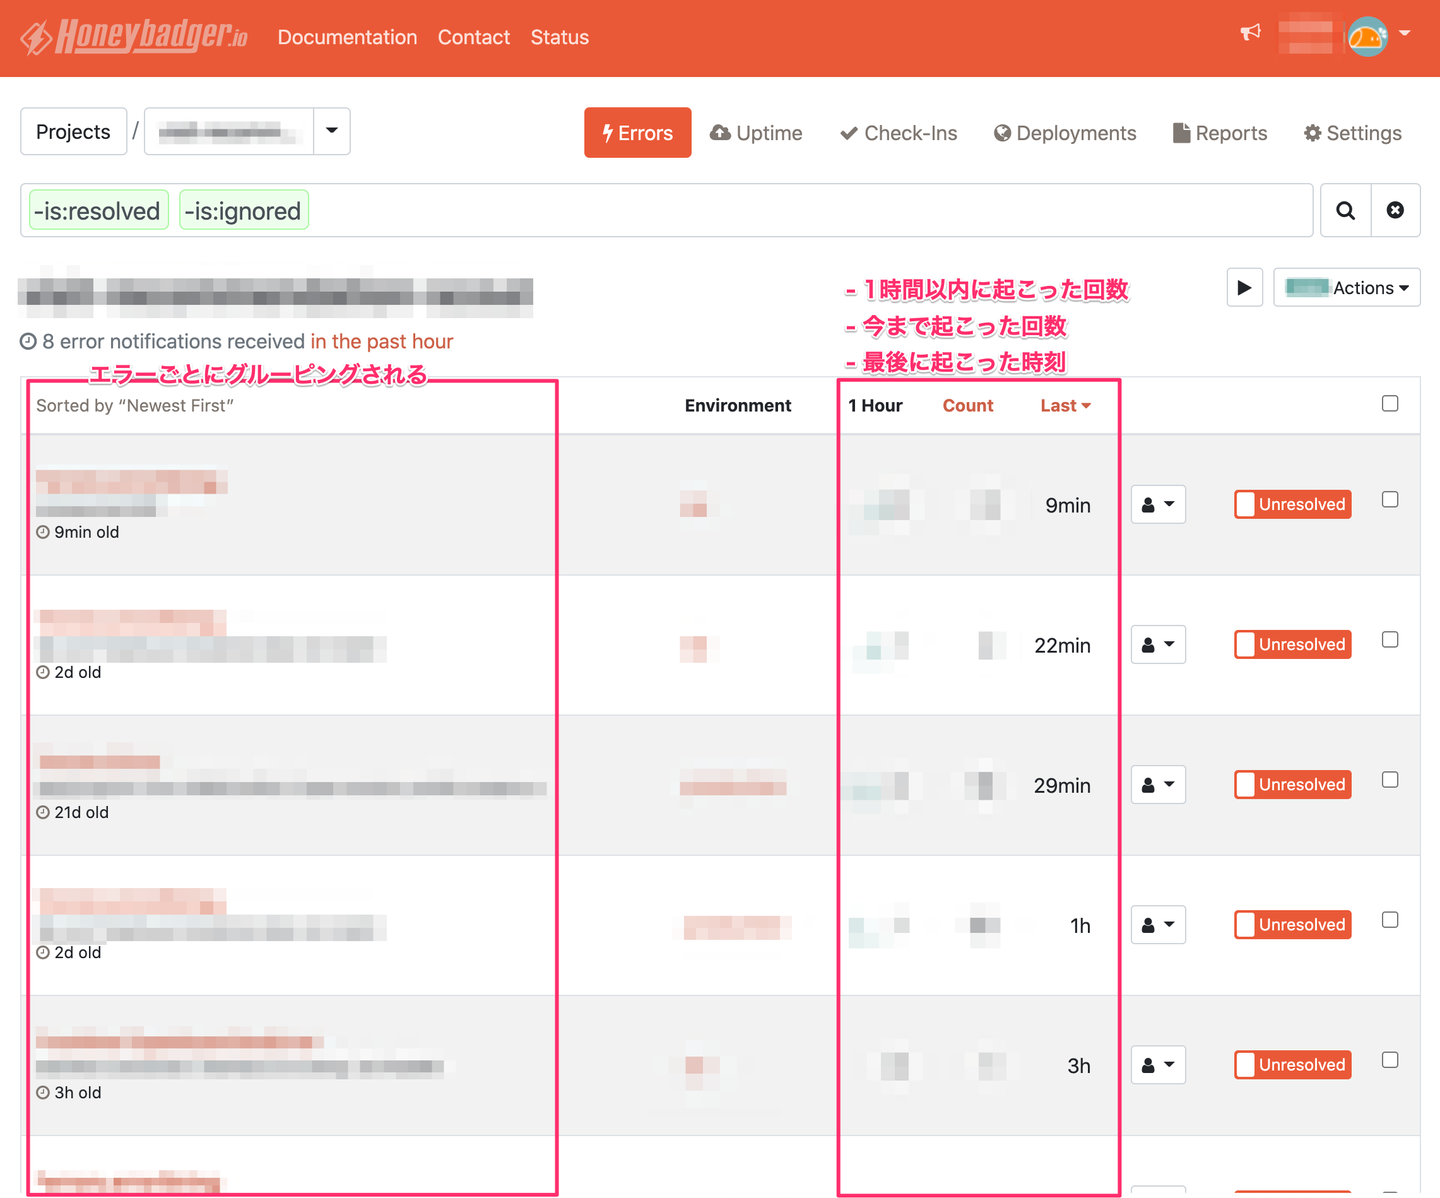Open assignee dropdown for the 1h row
Screen dimensions: 1440x1198
pos(1158,925)
